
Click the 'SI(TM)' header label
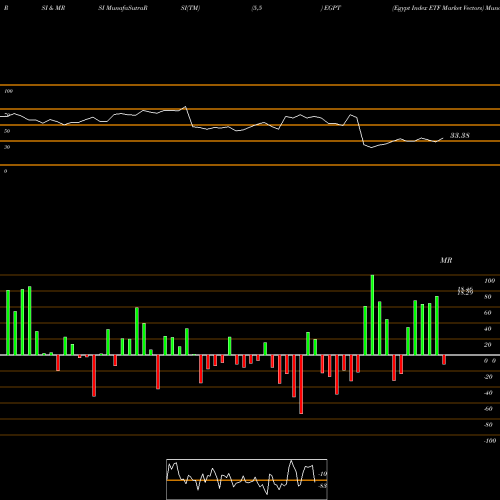[190, 8]
